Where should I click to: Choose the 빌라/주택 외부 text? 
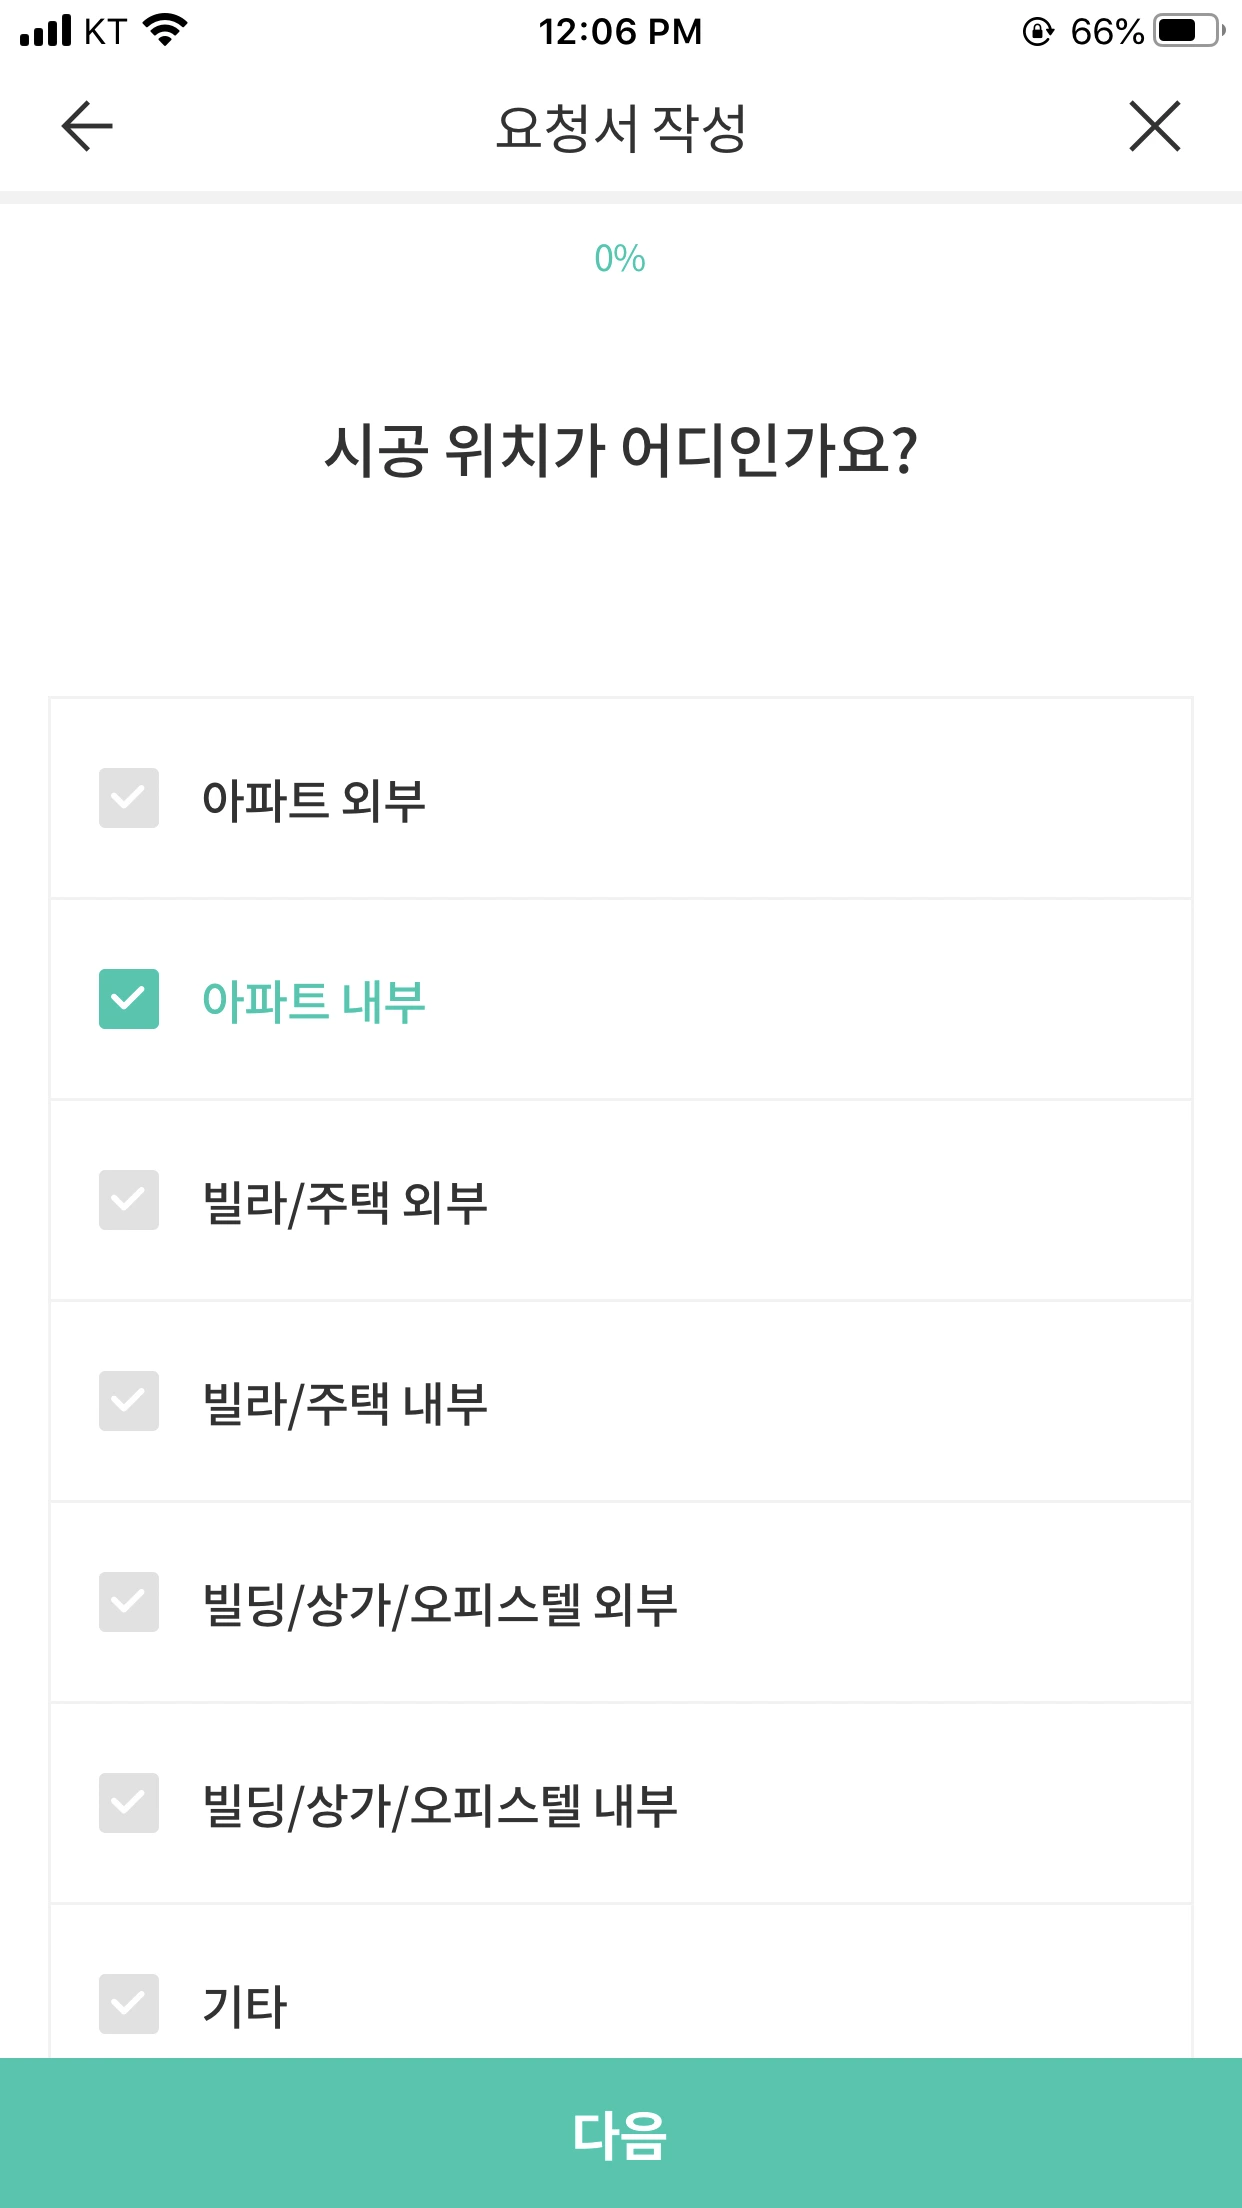(x=345, y=1203)
